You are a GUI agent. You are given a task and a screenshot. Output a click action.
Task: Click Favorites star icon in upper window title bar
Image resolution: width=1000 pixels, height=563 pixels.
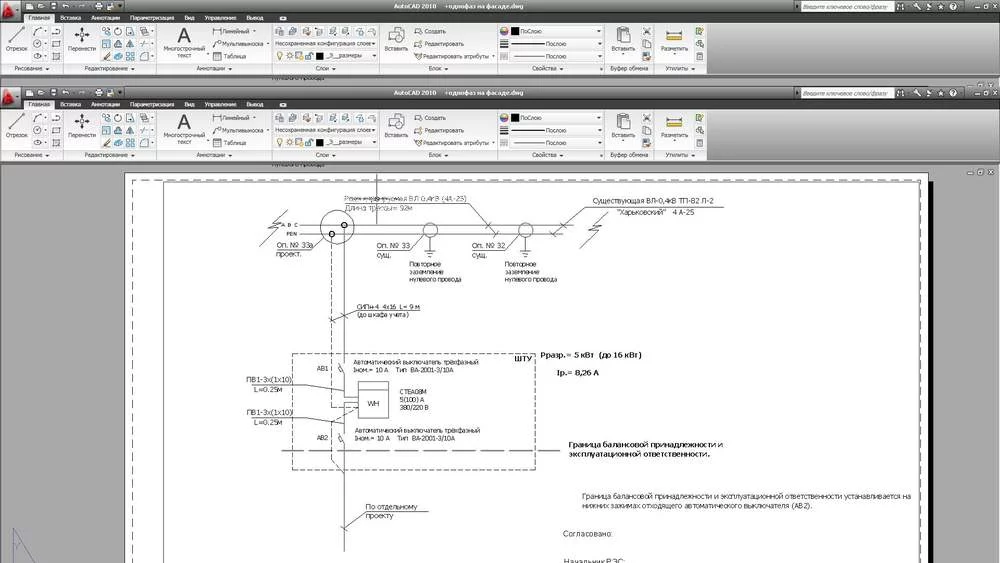tap(940, 6)
